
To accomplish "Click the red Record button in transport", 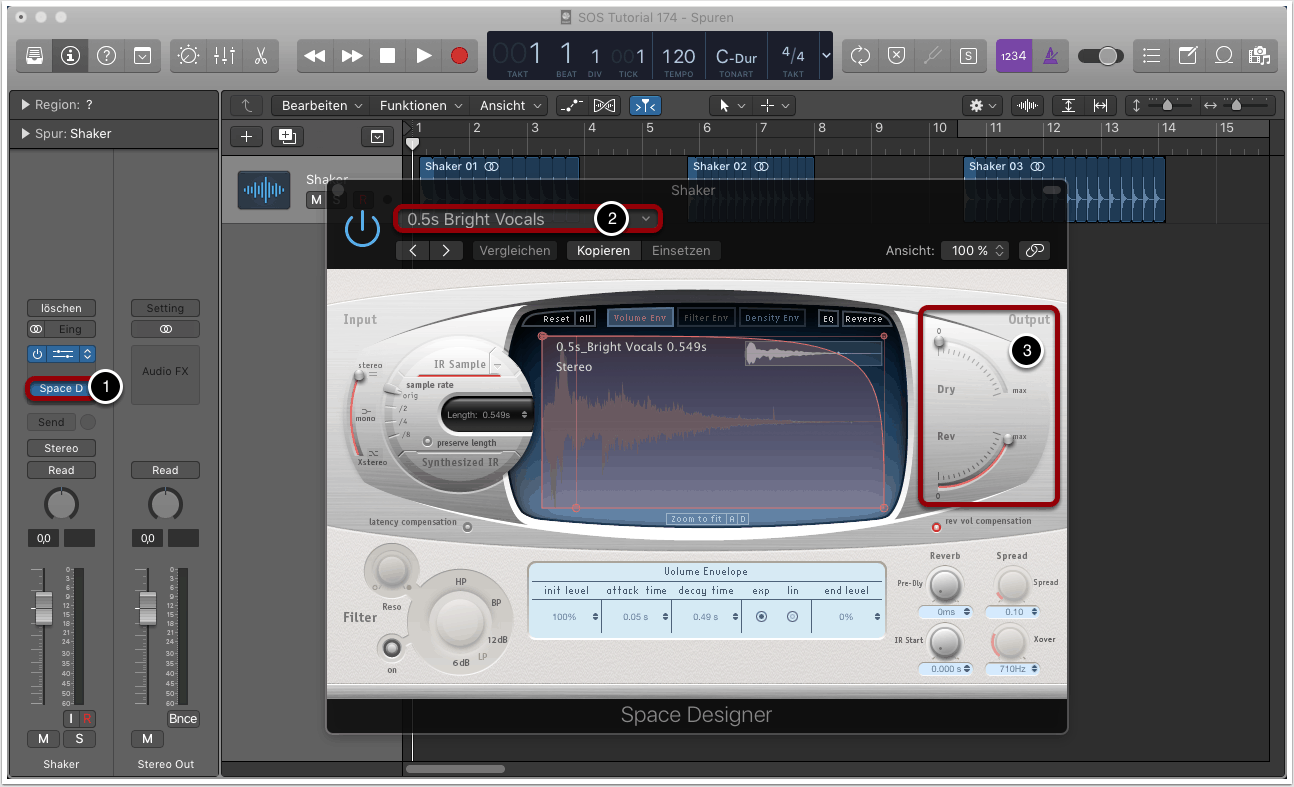I will pyautogui.click(x=459, y=56).
